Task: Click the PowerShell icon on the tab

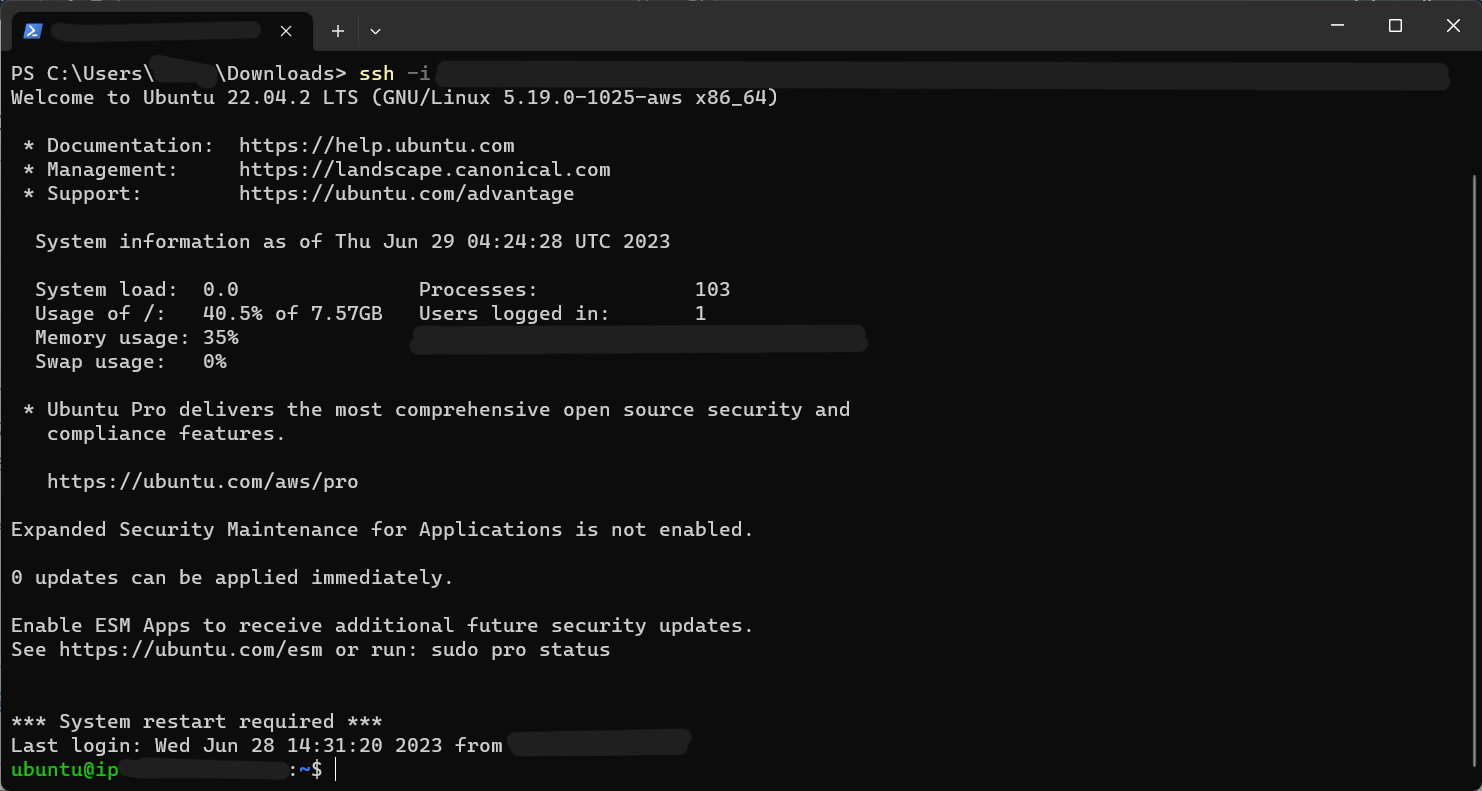Action: coord(32,31)
